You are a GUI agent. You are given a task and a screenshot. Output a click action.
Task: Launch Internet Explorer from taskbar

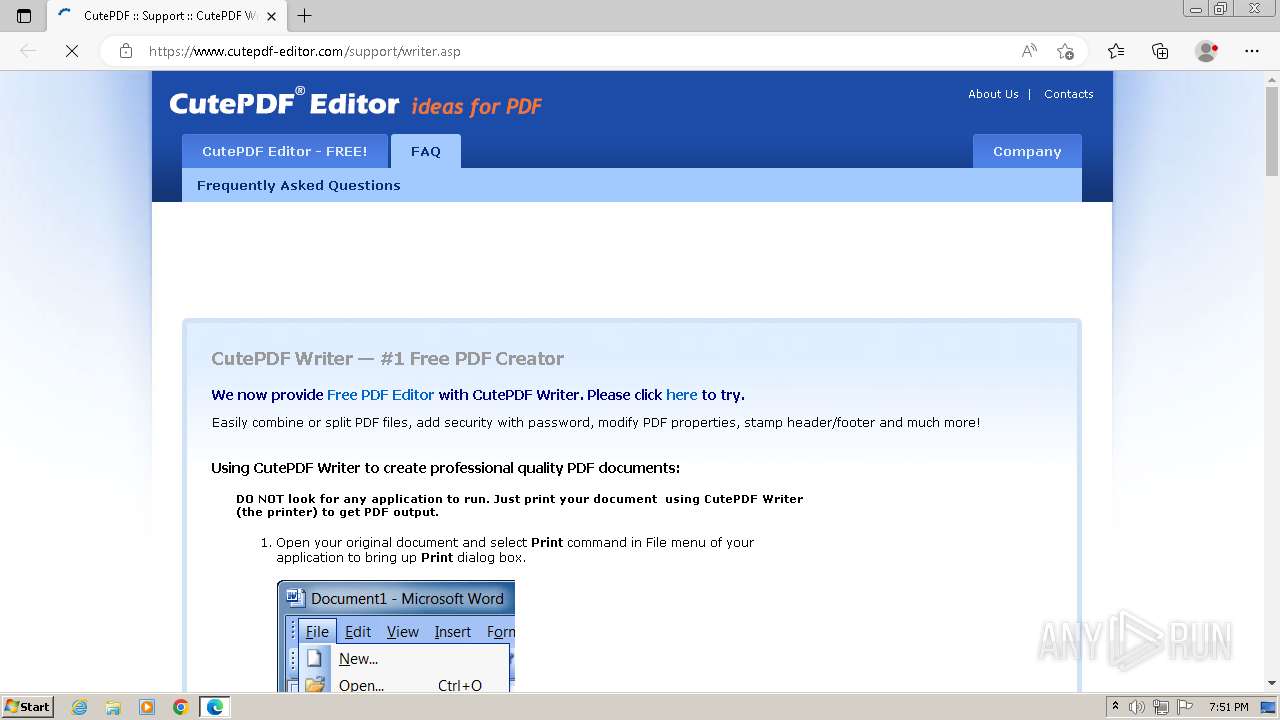tap(80, 707)
